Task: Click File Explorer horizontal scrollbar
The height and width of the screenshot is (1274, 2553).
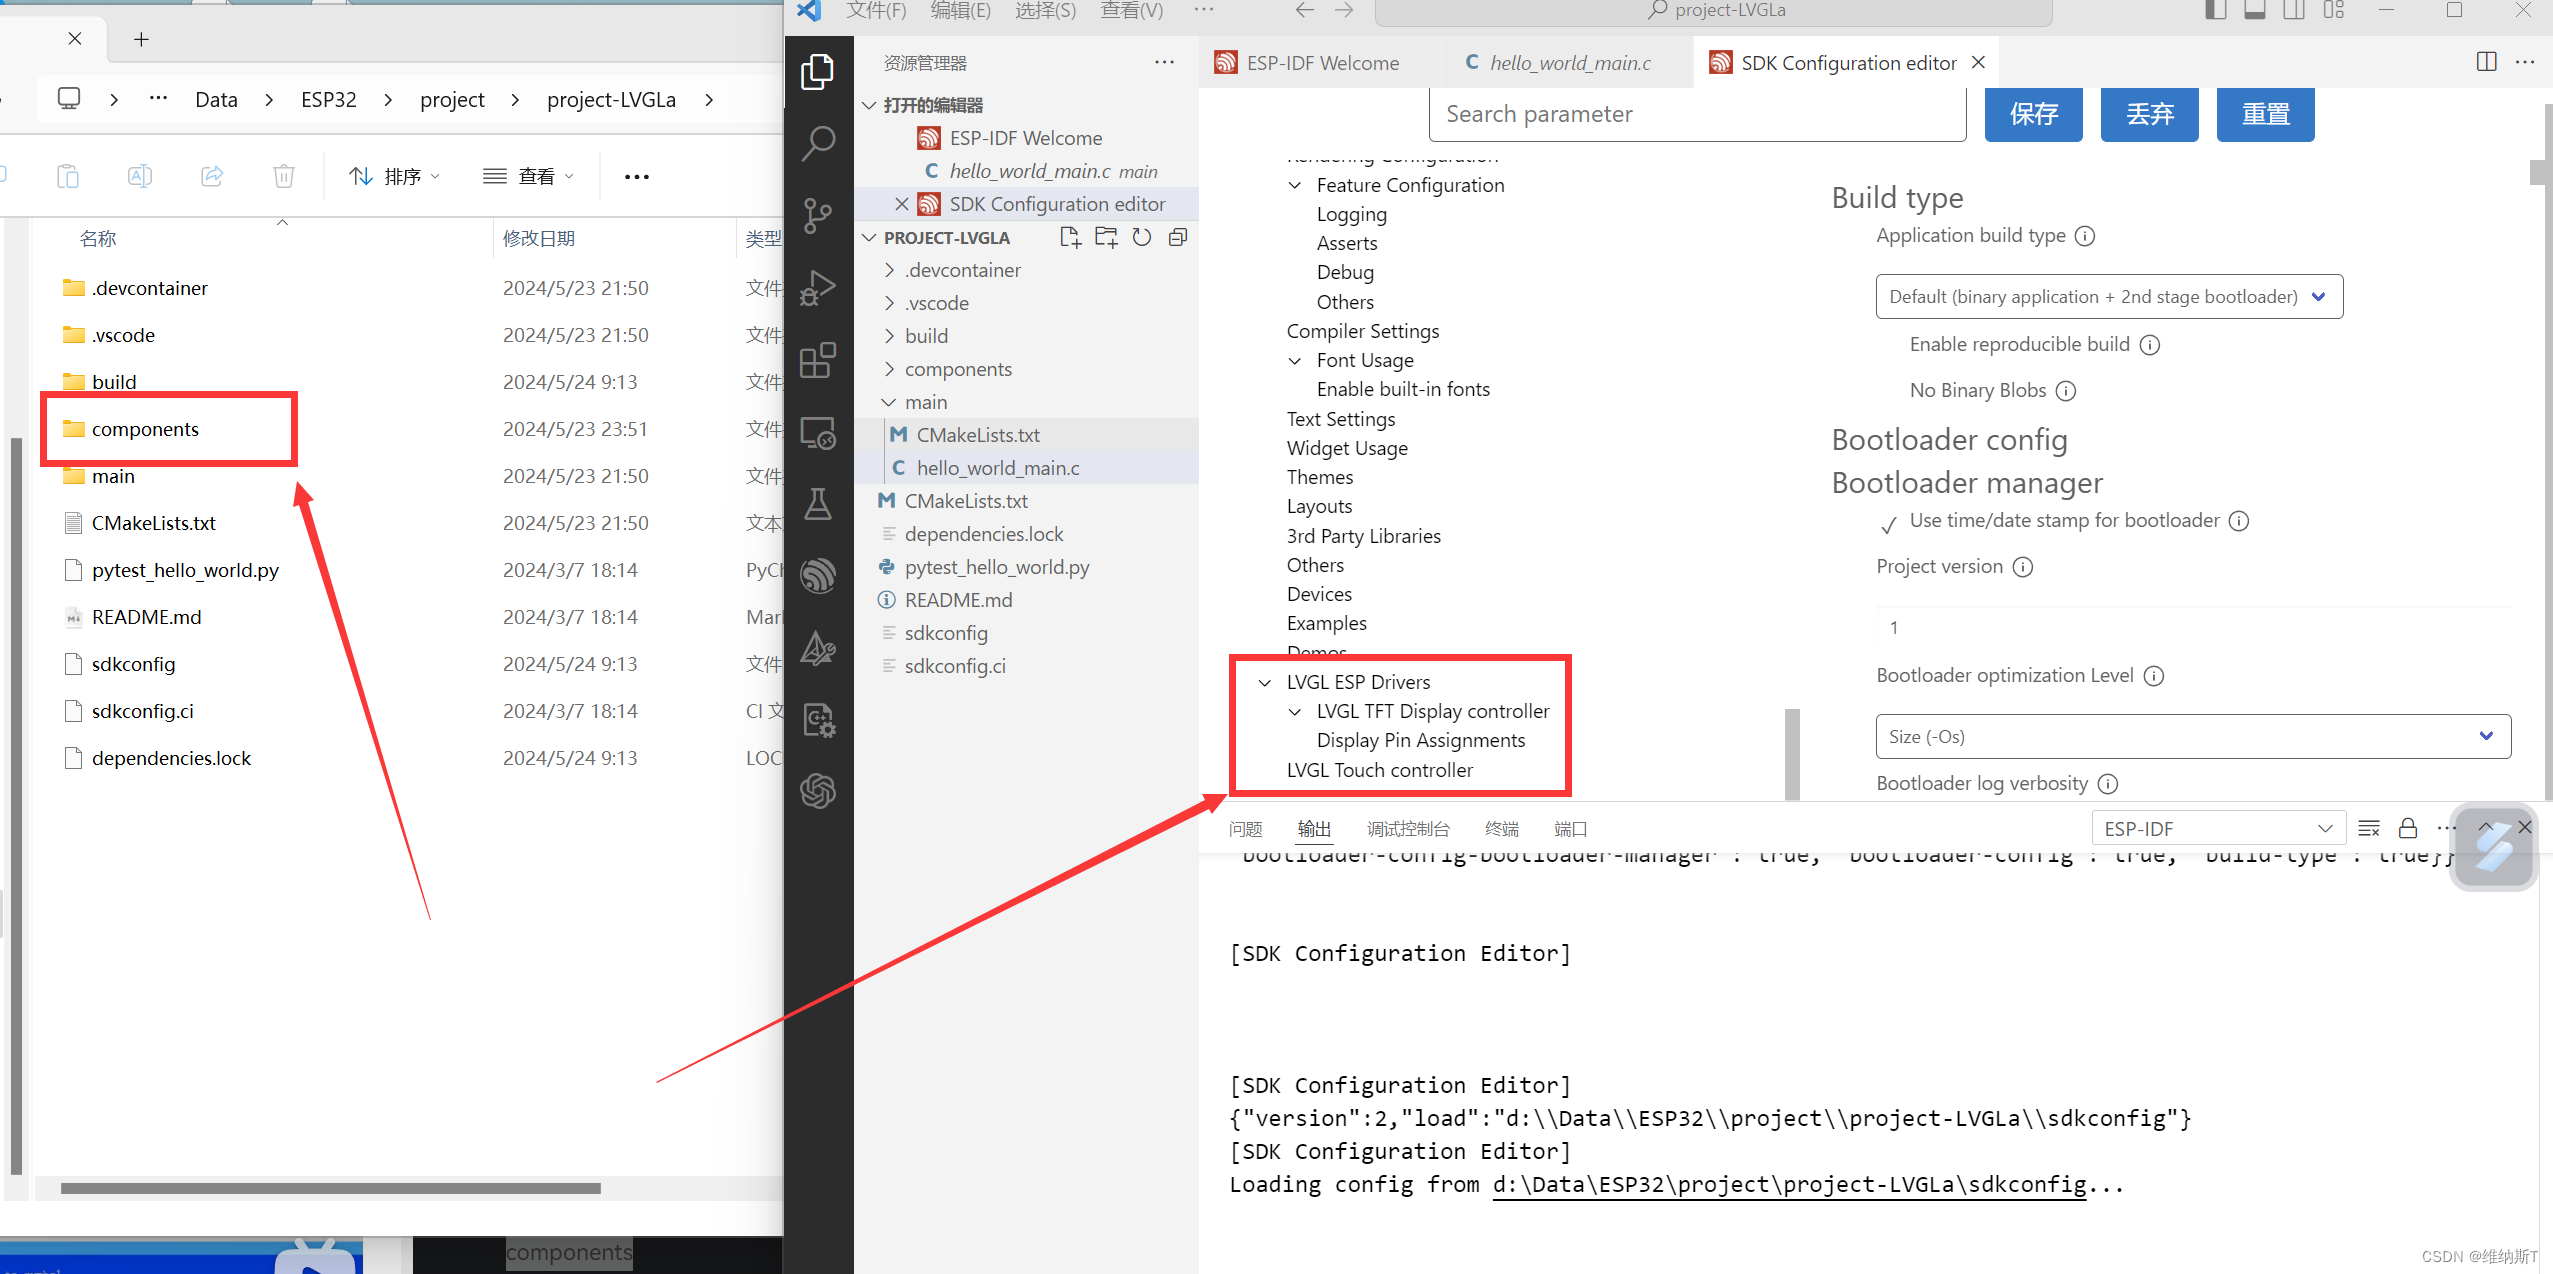Action: point(330,1188)
